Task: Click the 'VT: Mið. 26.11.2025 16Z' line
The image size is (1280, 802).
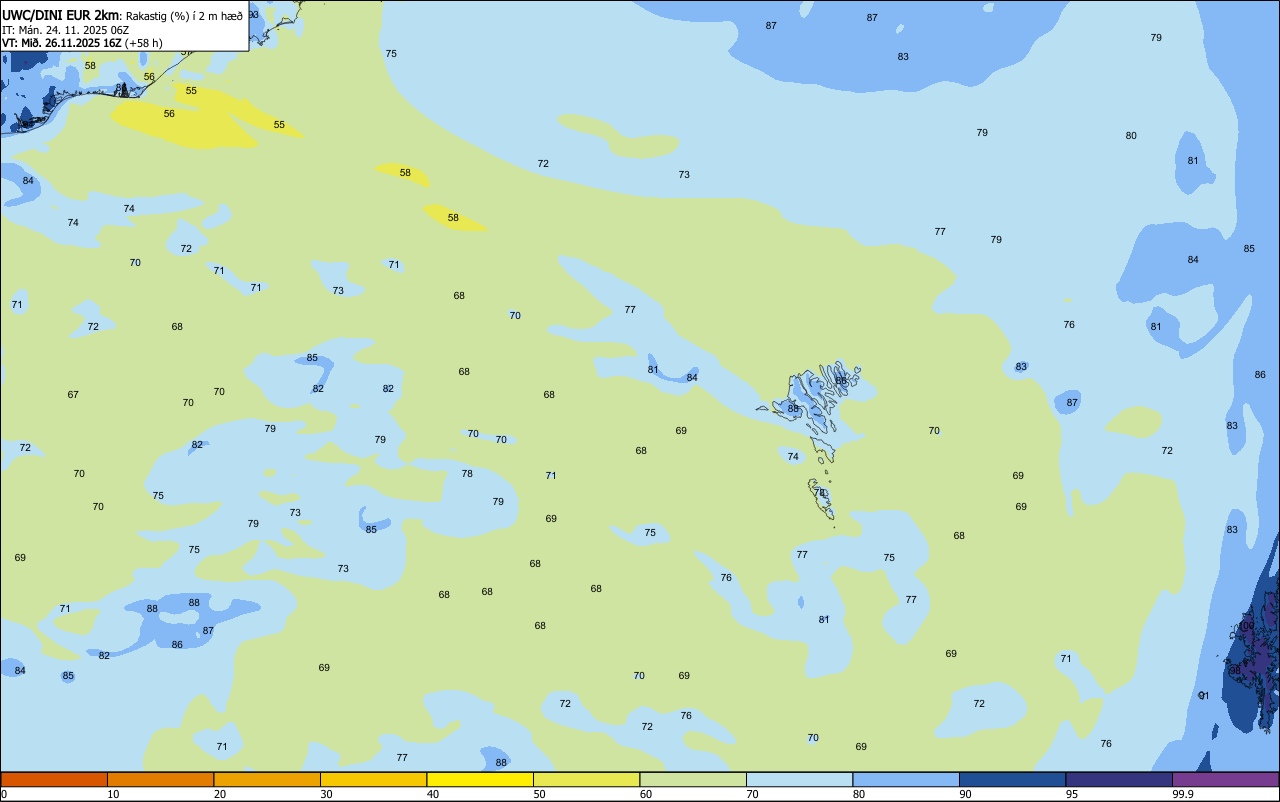Action: 62,43
